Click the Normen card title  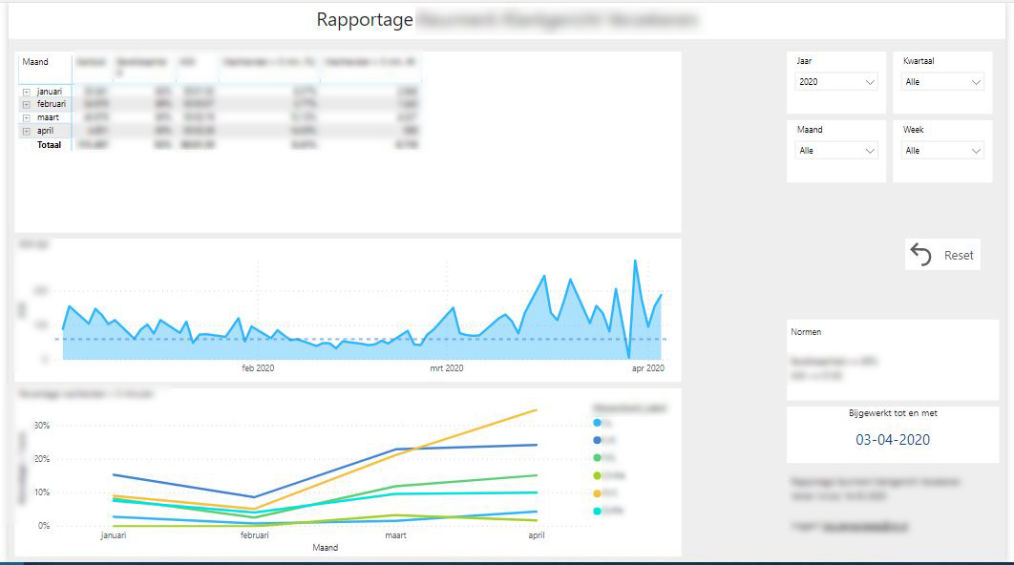[x=806, y=331]
